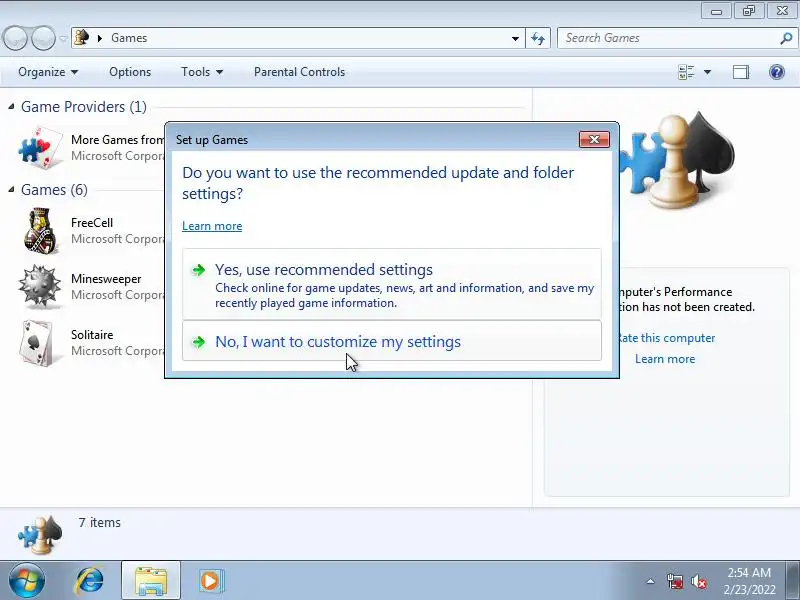
Task: Click Parental Controls in the toolbar
Action: click(299, 72)
